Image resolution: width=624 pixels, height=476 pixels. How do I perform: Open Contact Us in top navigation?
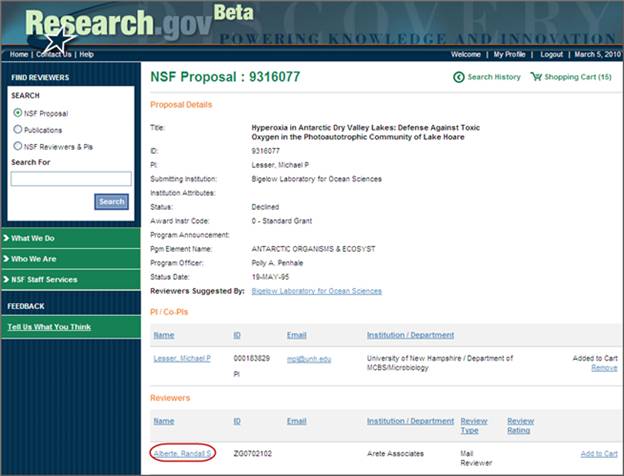54,54
